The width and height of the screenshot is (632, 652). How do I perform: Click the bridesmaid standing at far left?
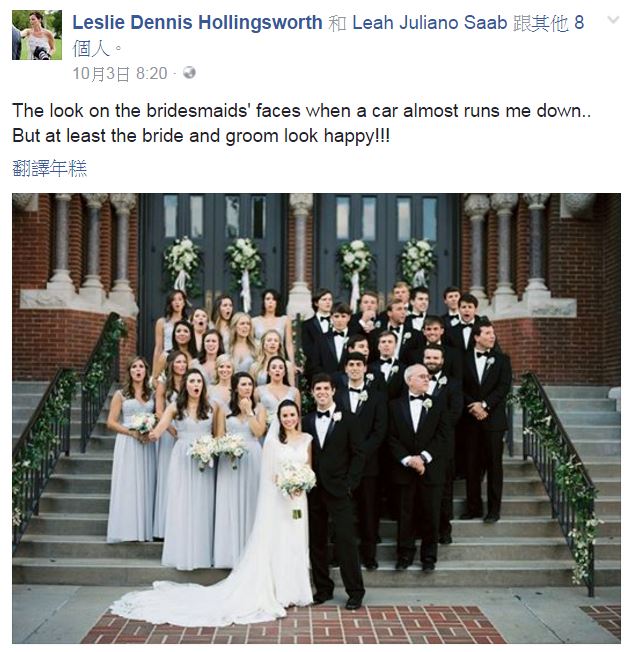(x=133, y=449)
